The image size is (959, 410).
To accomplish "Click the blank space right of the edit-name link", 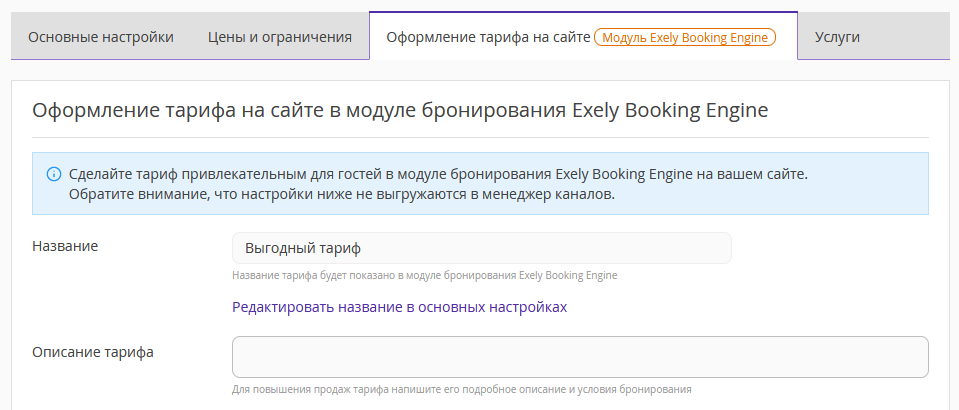I will click(747, 307).
